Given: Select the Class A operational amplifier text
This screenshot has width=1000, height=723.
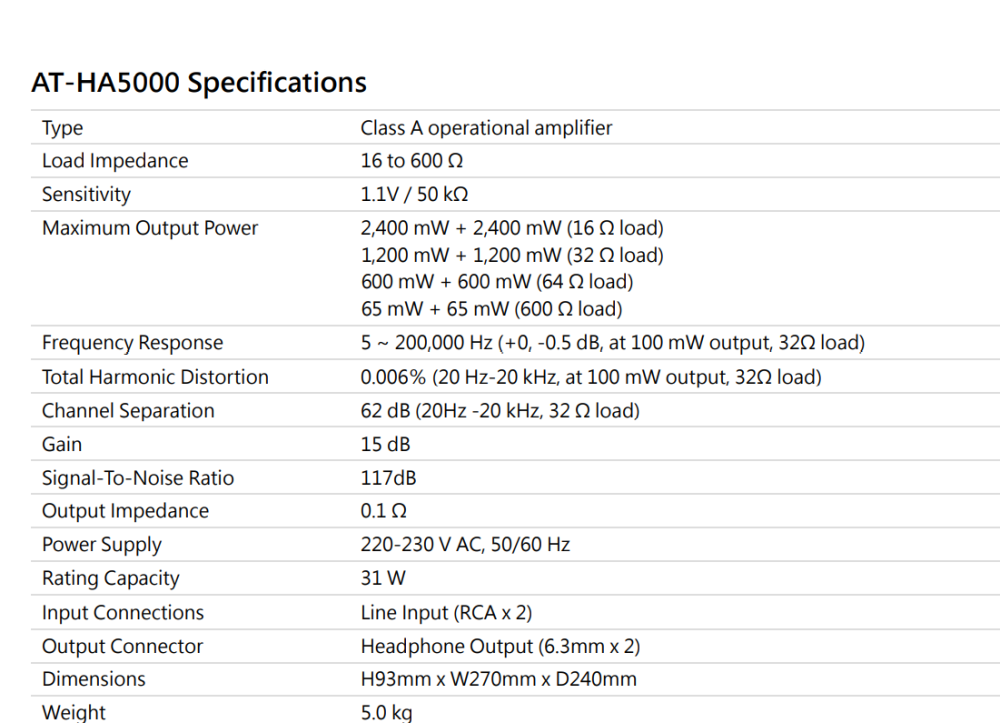Looking at the screenshot, I should click(486, 128).
